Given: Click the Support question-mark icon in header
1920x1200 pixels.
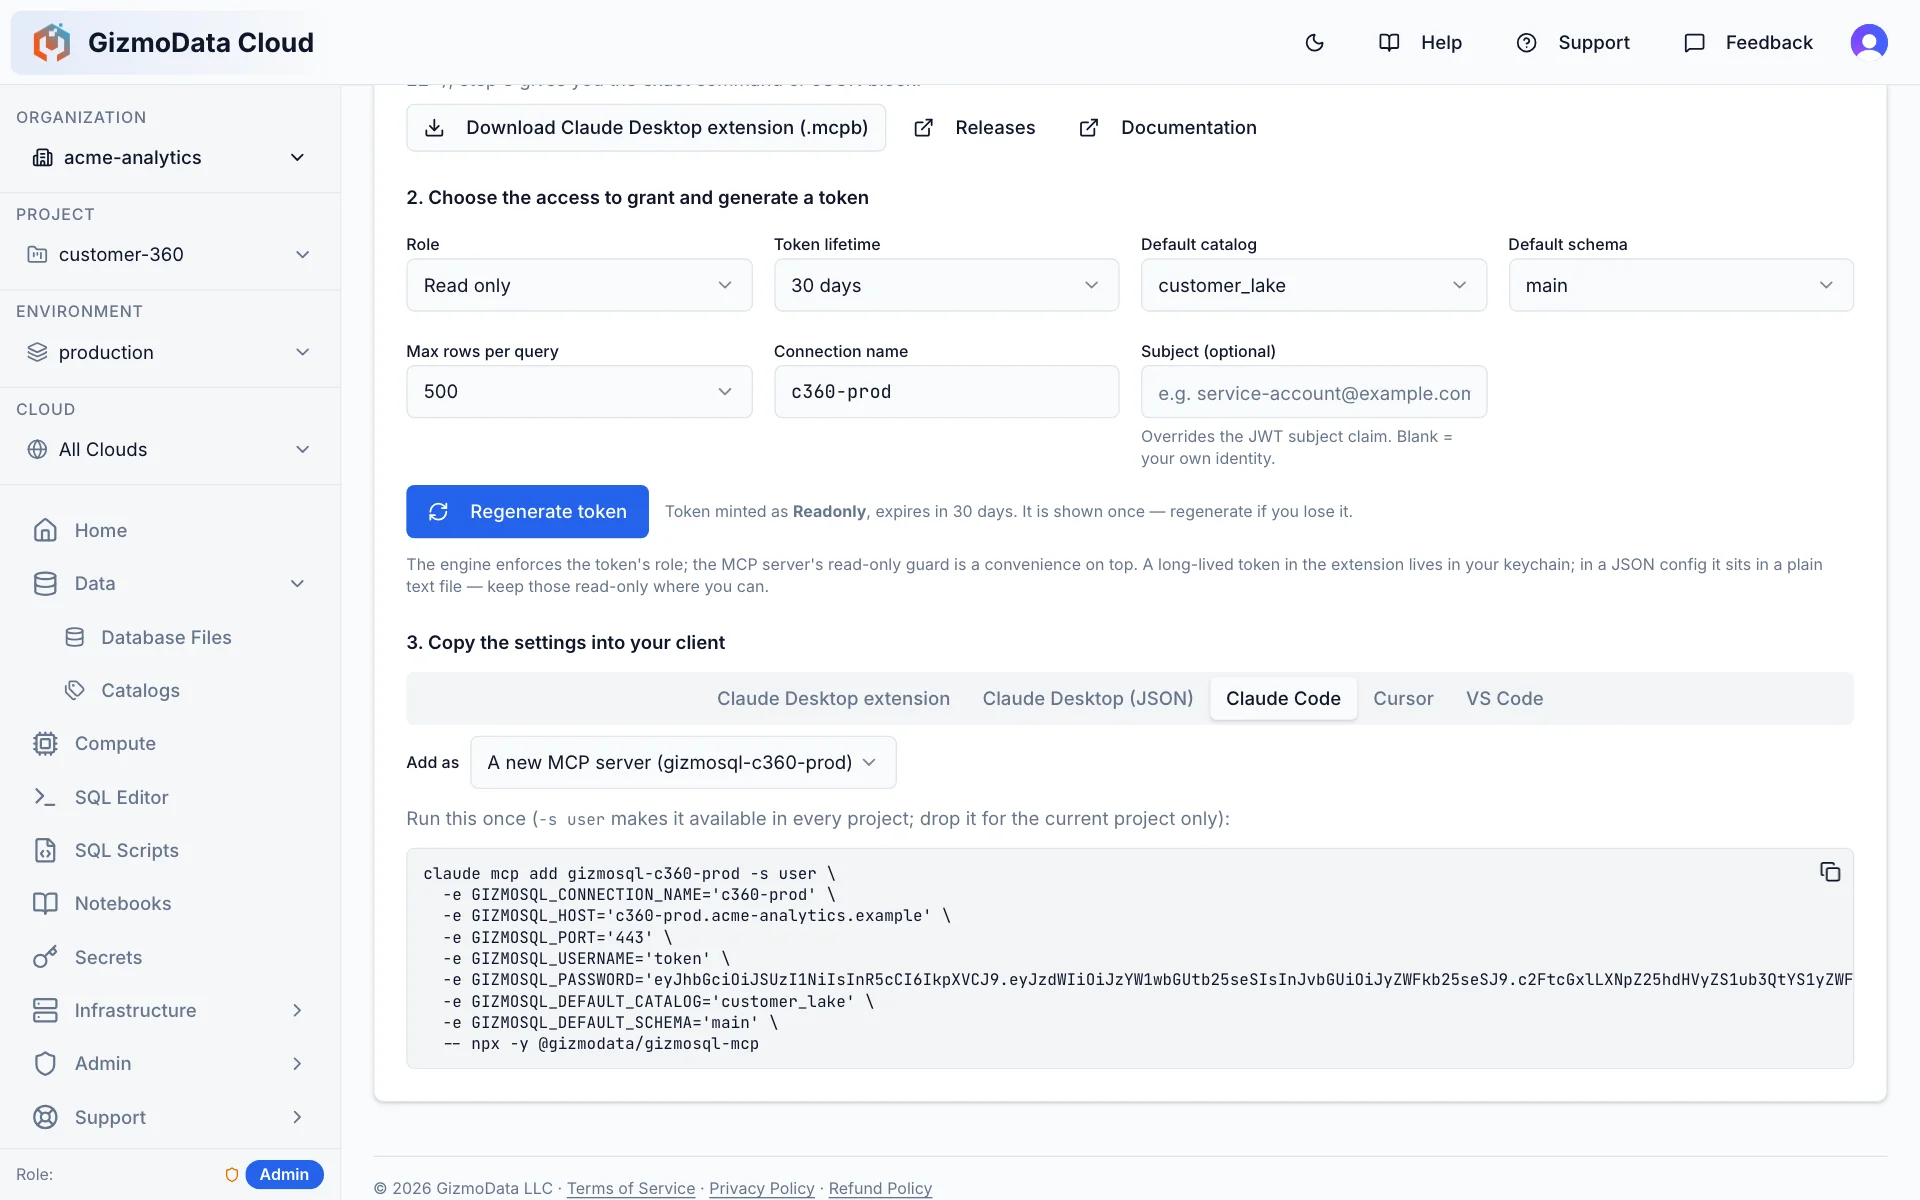Looking at the screenshot, I should pyautogui.click(x=1526, y=42).
